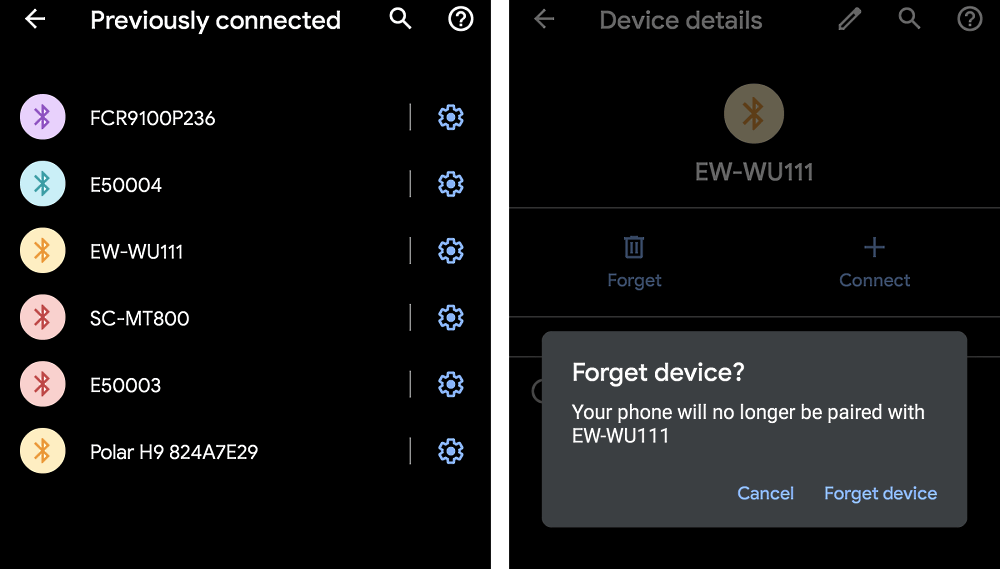
Task: Confirm with the Forget device button
Action: click(880, 493)
